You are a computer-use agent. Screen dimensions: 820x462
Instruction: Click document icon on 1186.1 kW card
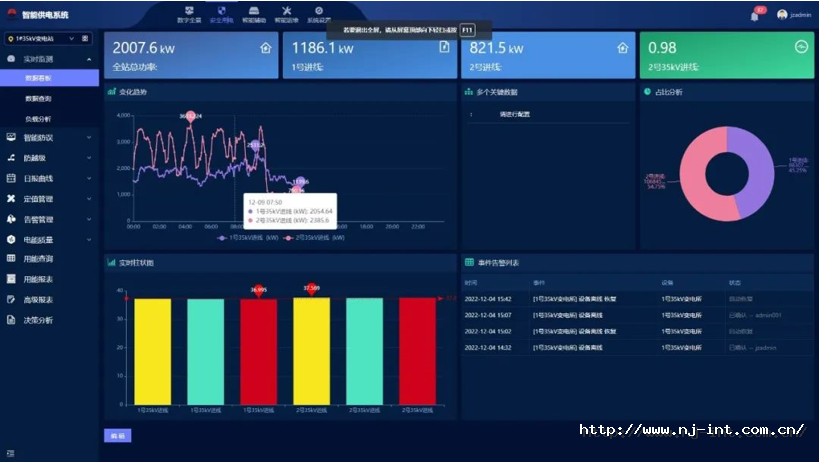click(444, 47)
